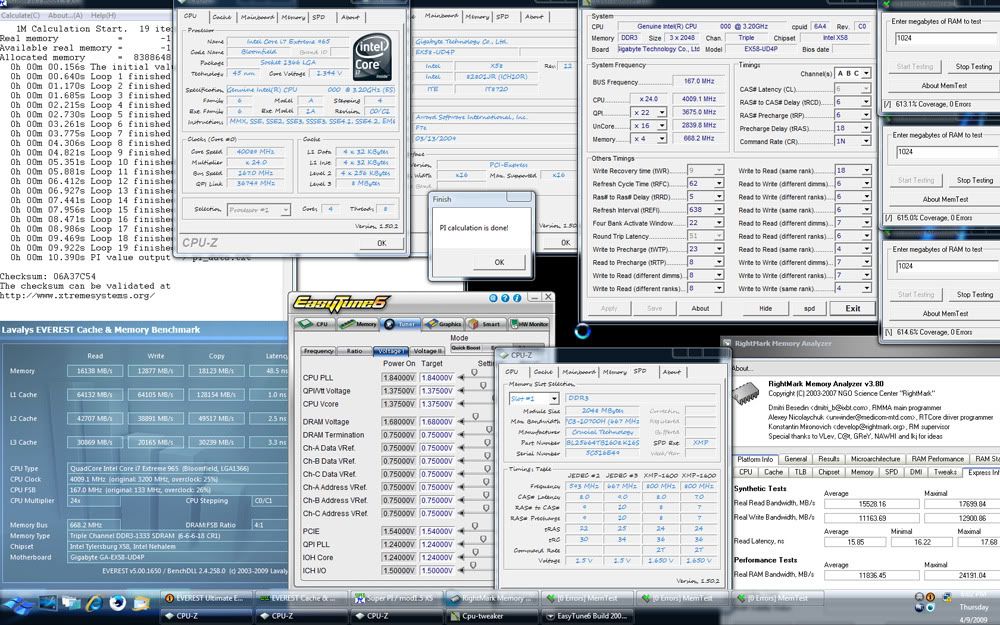Click the decrease arrow for DRAM Termination
The height and width of the screenshot is (625, 1000).
point(461,435)
